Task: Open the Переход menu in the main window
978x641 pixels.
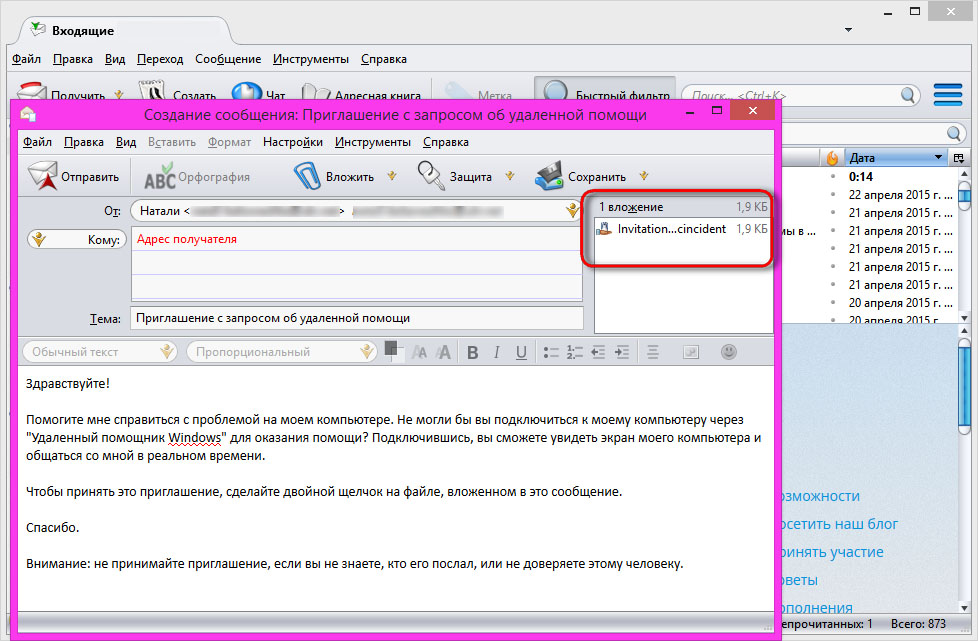Action: [160, 59]
